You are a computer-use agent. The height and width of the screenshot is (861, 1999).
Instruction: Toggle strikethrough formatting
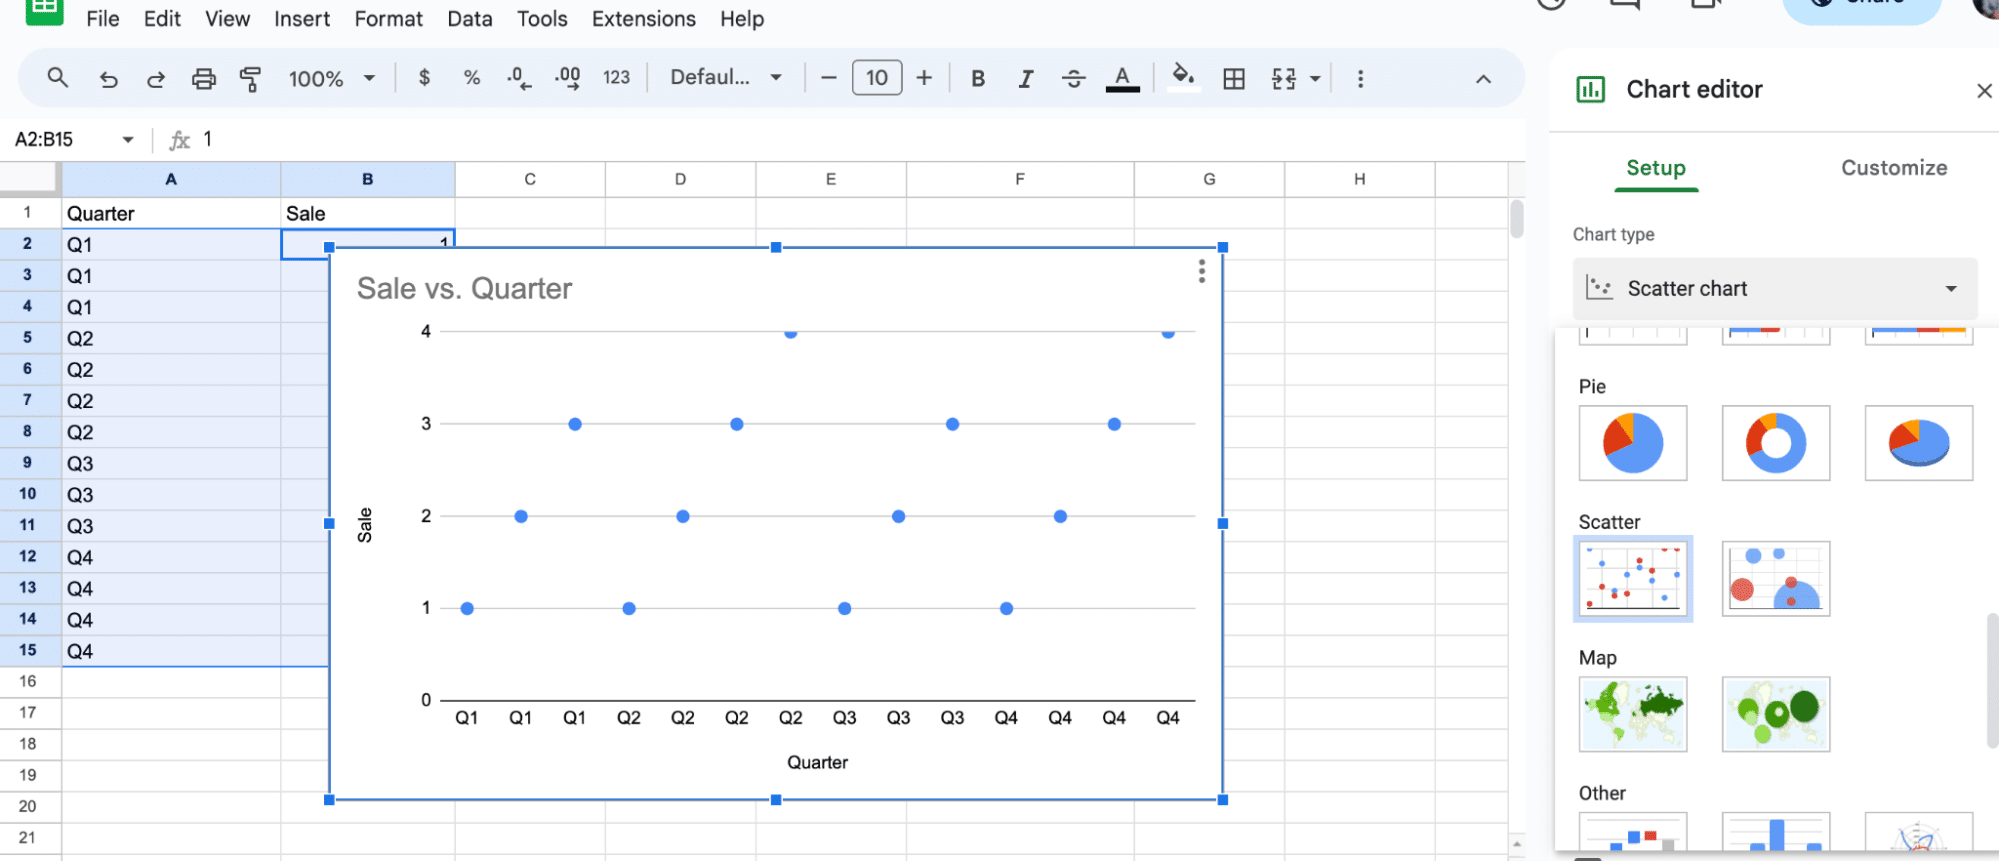(1073, 78)
